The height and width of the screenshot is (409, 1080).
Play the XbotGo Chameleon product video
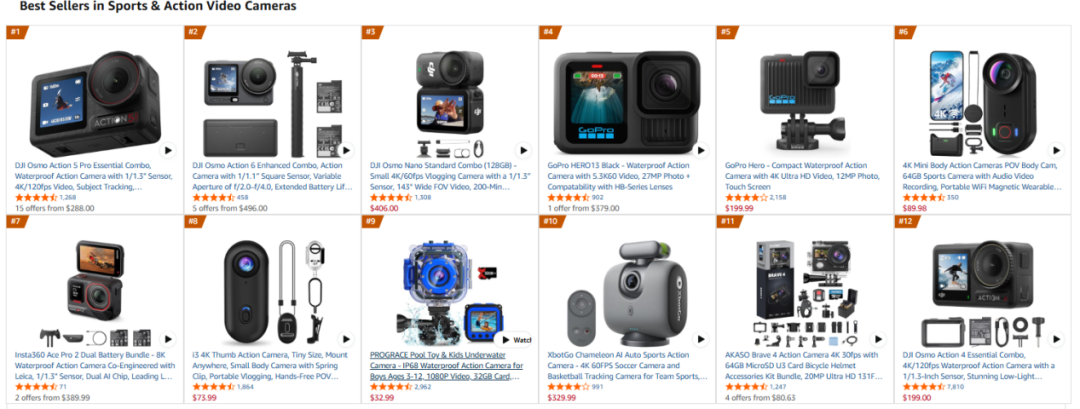pos(701,339)
